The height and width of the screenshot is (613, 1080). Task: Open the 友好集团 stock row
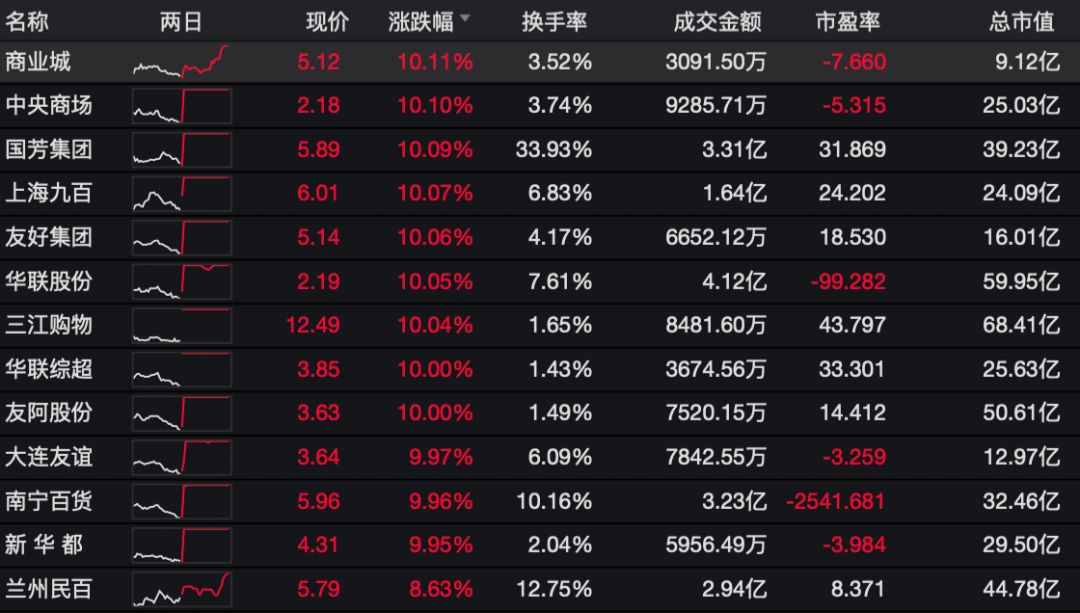point(48,237)
